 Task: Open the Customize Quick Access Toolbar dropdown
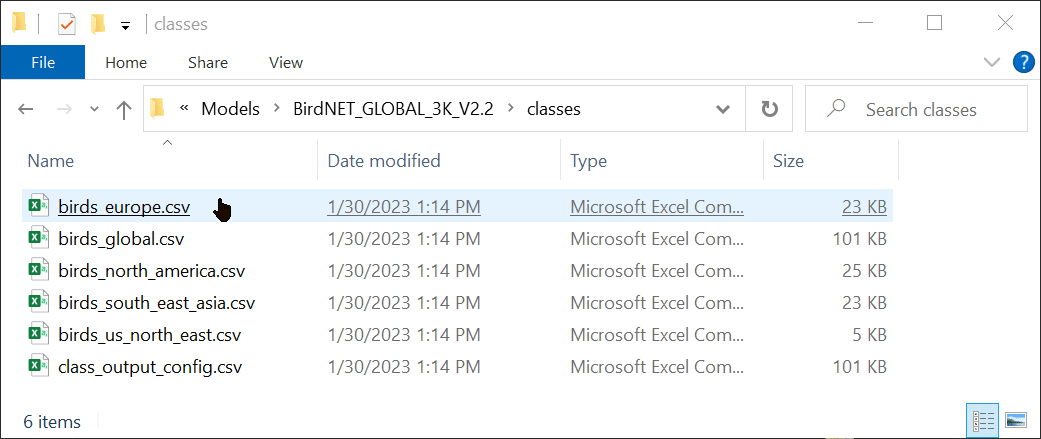[x=125, y=26]
